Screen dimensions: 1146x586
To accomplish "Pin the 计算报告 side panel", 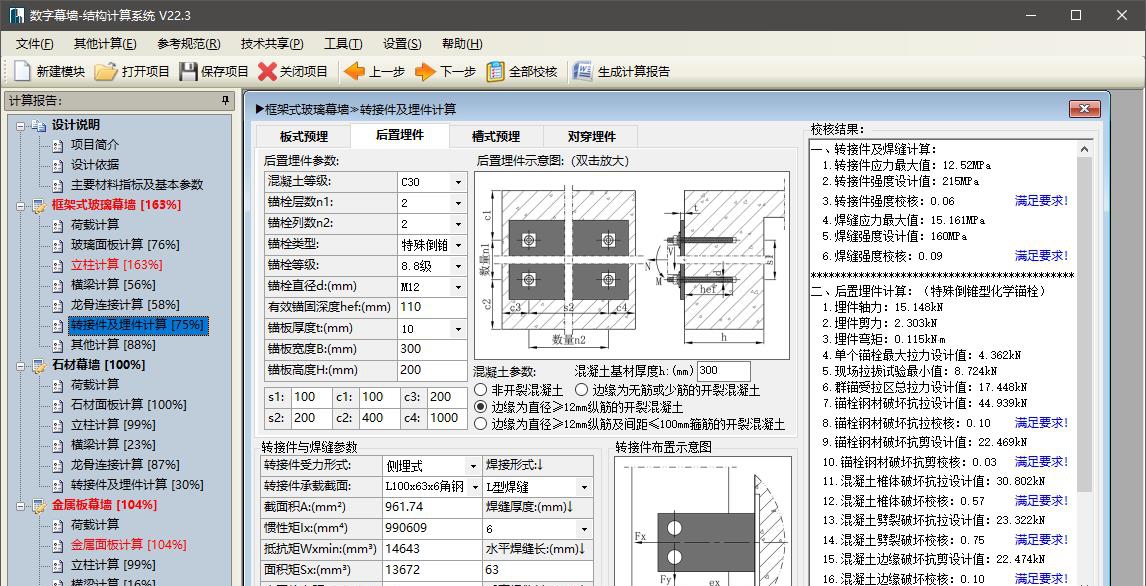I will [226, 101].
